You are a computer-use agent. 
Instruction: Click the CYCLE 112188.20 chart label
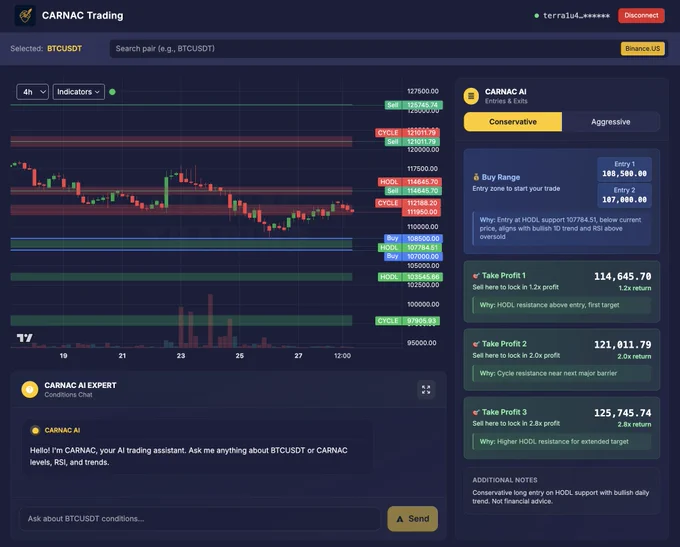pyautogui.click(x=408, y=203)
